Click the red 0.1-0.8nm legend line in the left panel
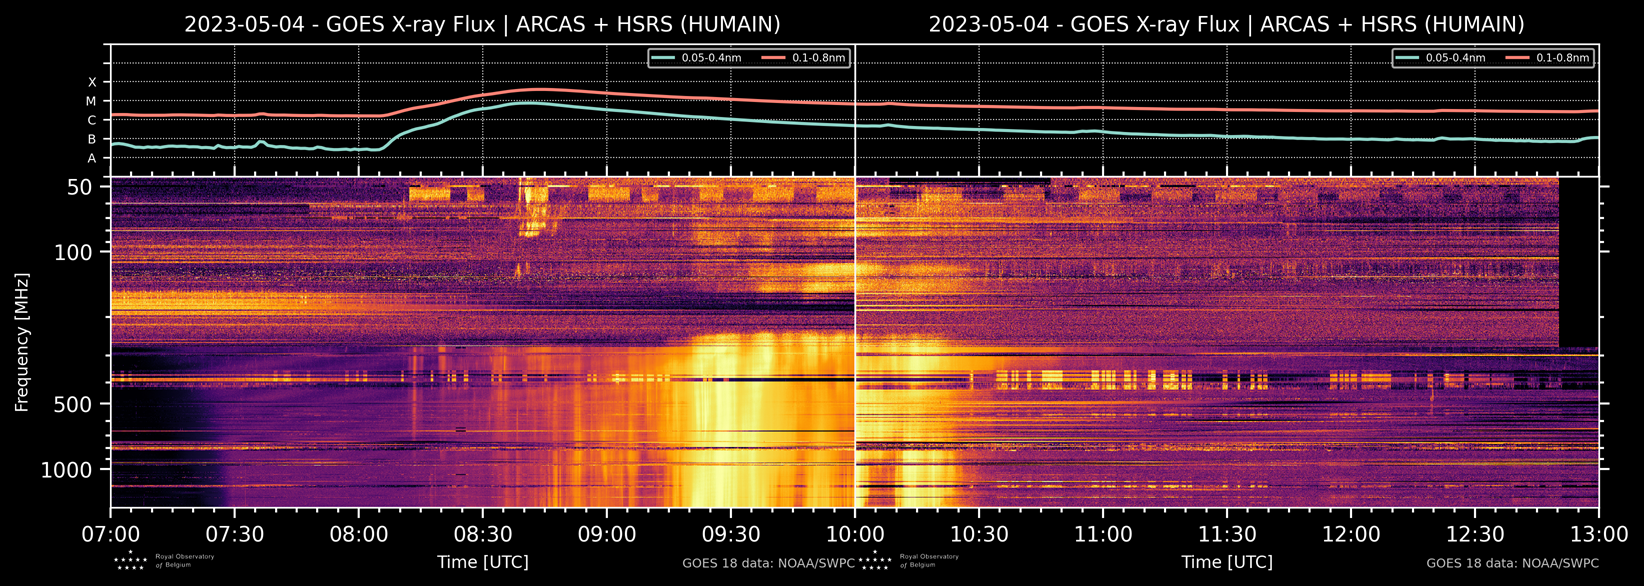 (775, 58)
